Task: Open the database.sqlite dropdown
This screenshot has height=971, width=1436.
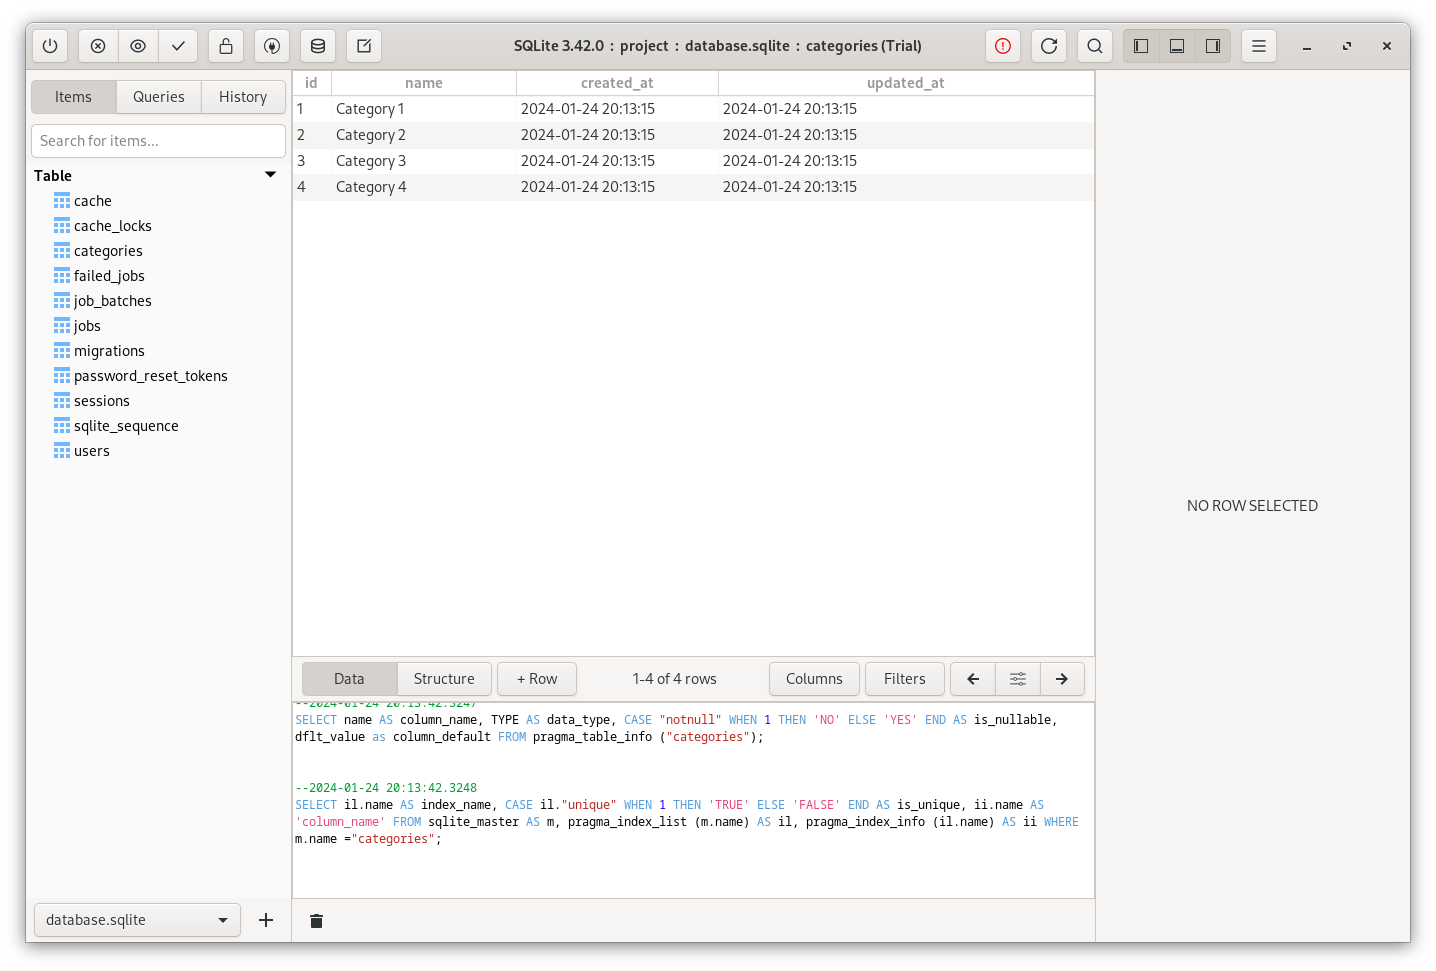Action: 138,920
